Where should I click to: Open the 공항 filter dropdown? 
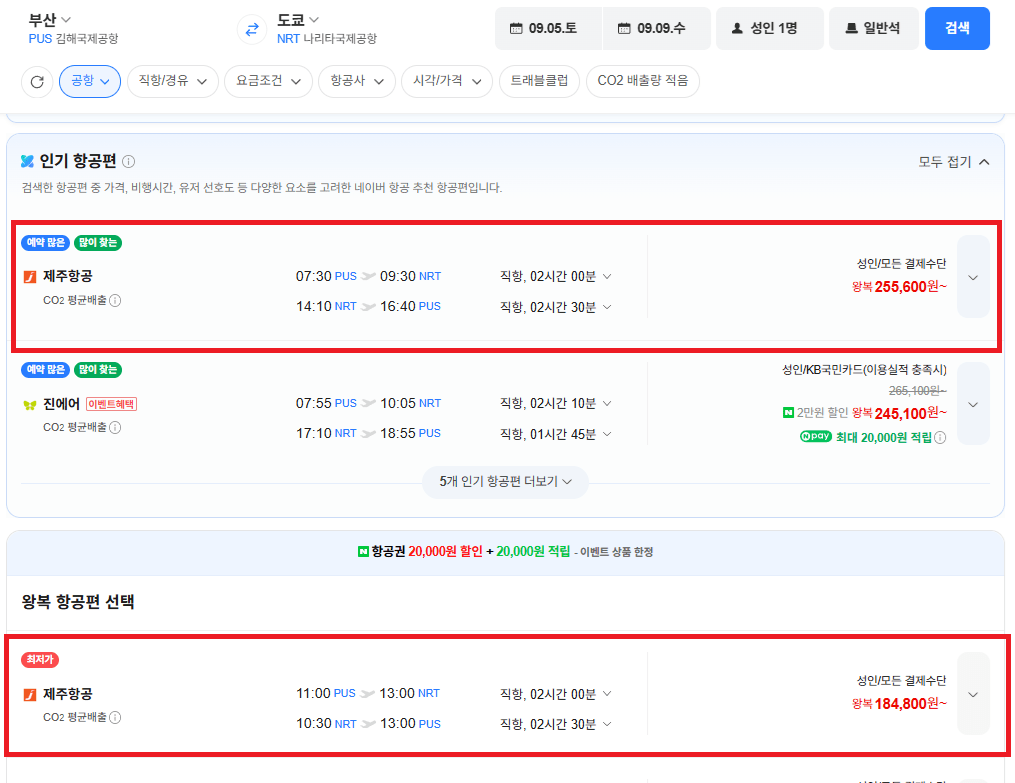pos(90,82)
